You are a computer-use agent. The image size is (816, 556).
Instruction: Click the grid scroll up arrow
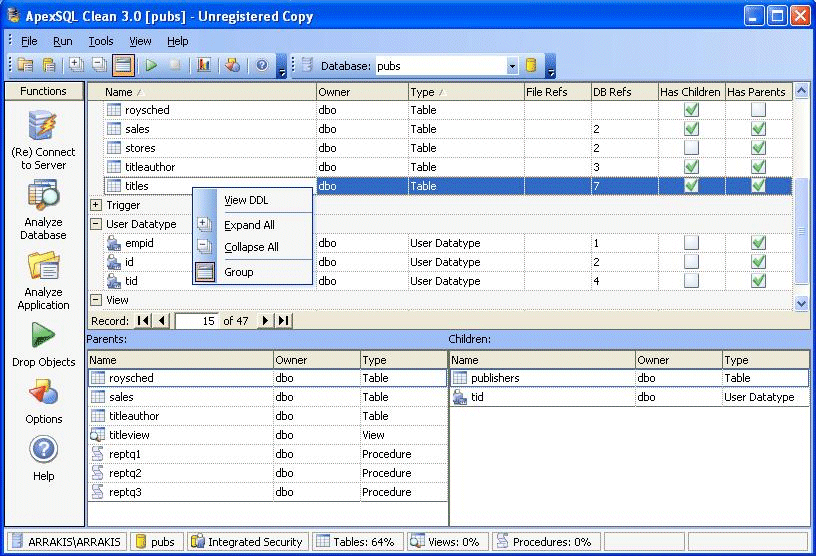point(801,91)
